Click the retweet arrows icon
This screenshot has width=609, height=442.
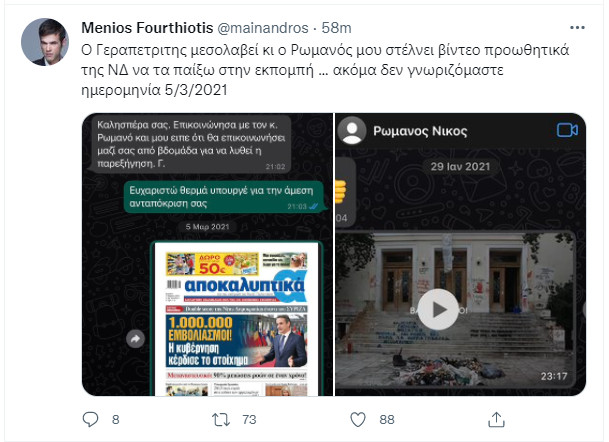pyautogui.click(x=221, y=419)
